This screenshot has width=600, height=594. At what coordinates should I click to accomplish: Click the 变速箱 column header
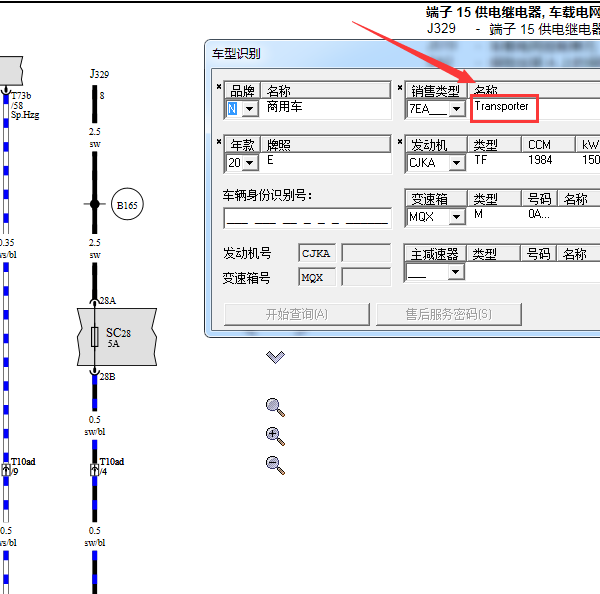pyautogui.click(x=436, y=199)
